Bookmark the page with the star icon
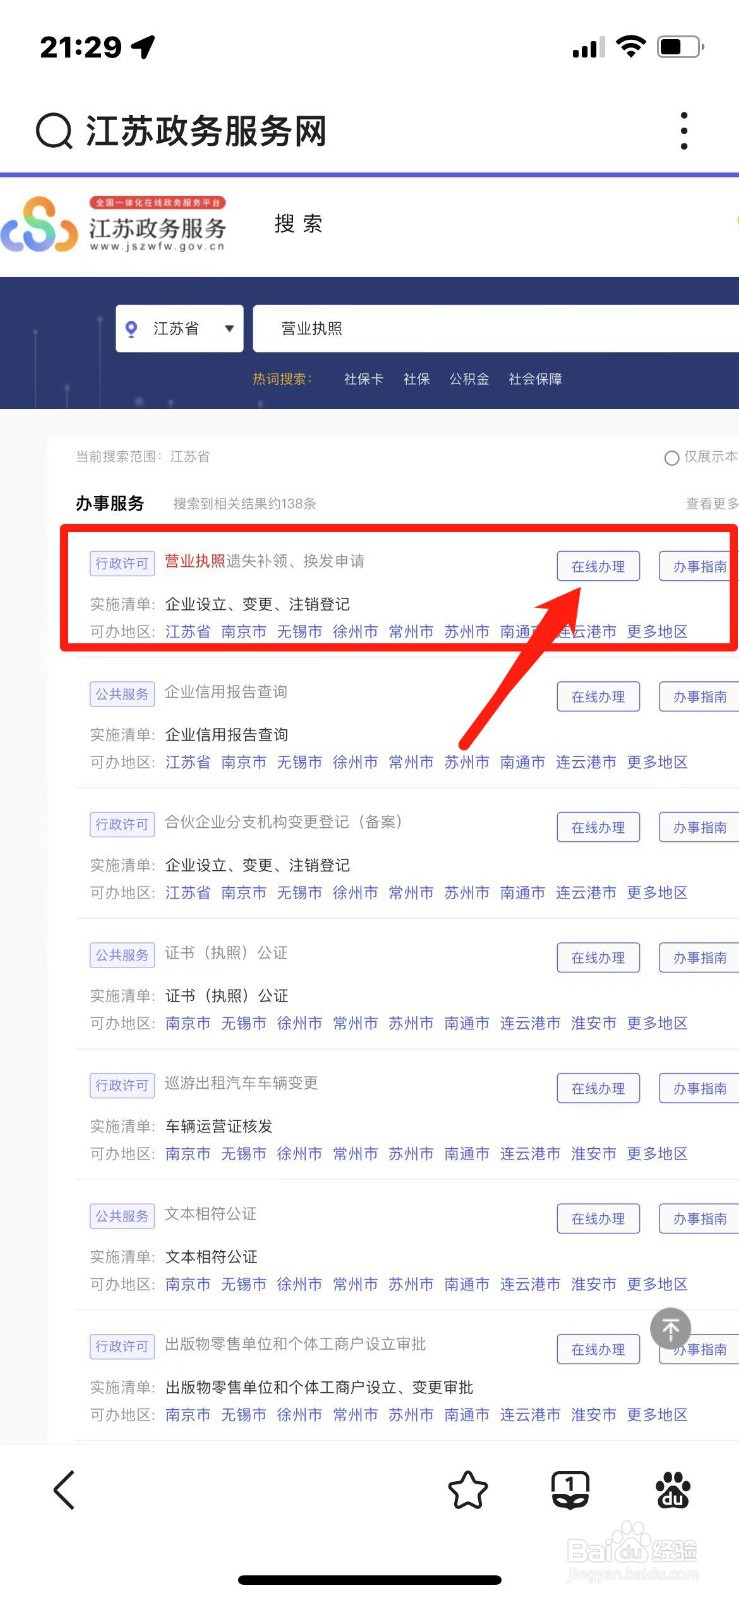The image size is (739, 1600). [468, 1490]
